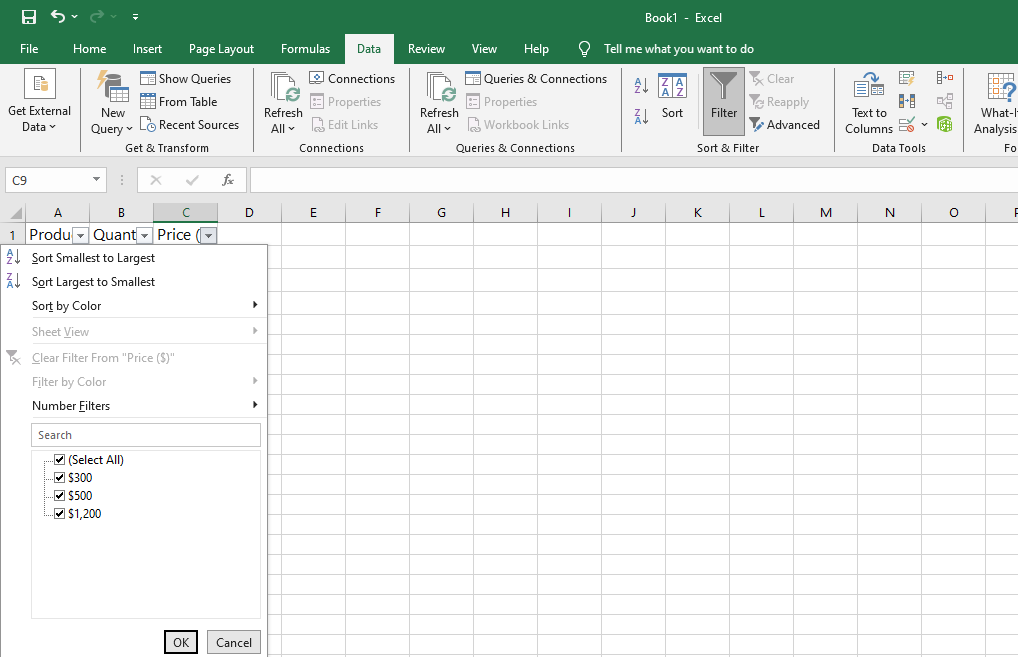Click the Flash Fill icon
This screenshot has width=1018, height=657.
click(906, 78)
